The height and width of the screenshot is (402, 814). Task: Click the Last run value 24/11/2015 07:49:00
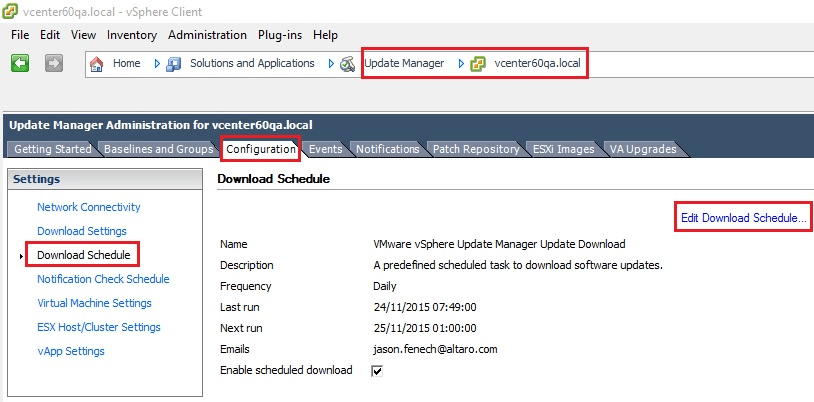[x=425, y=307]
